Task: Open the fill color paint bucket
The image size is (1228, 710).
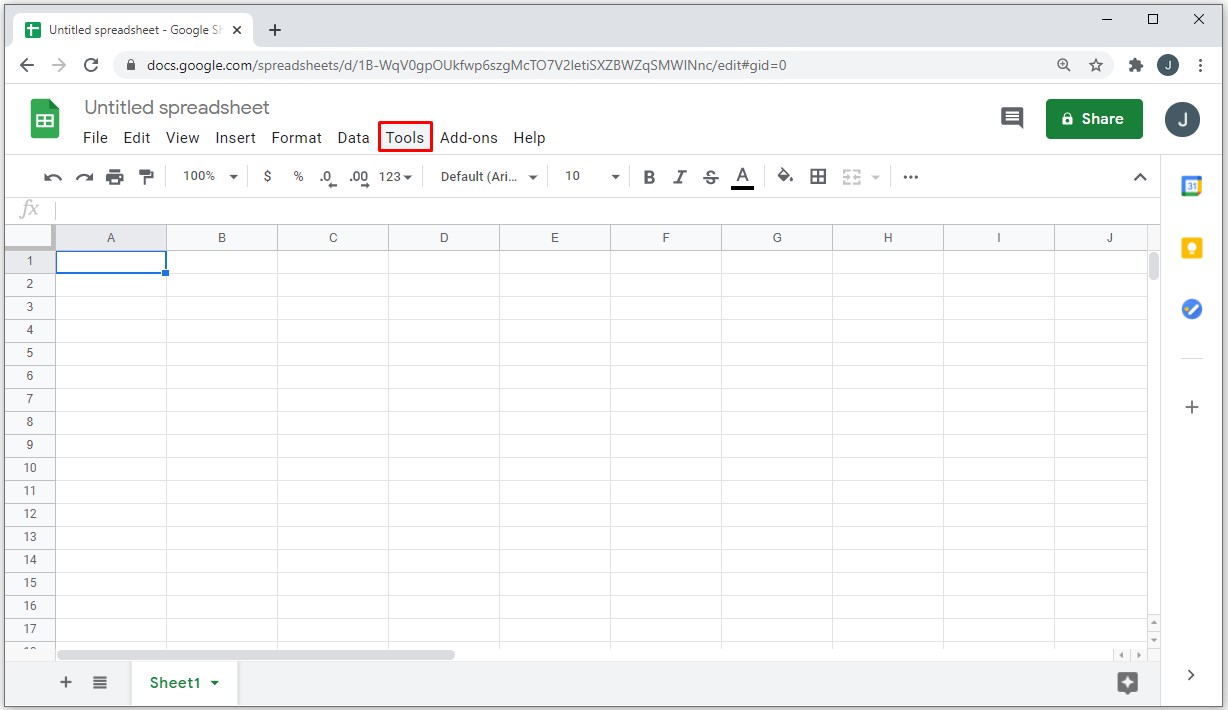Action: pos(785,176)
